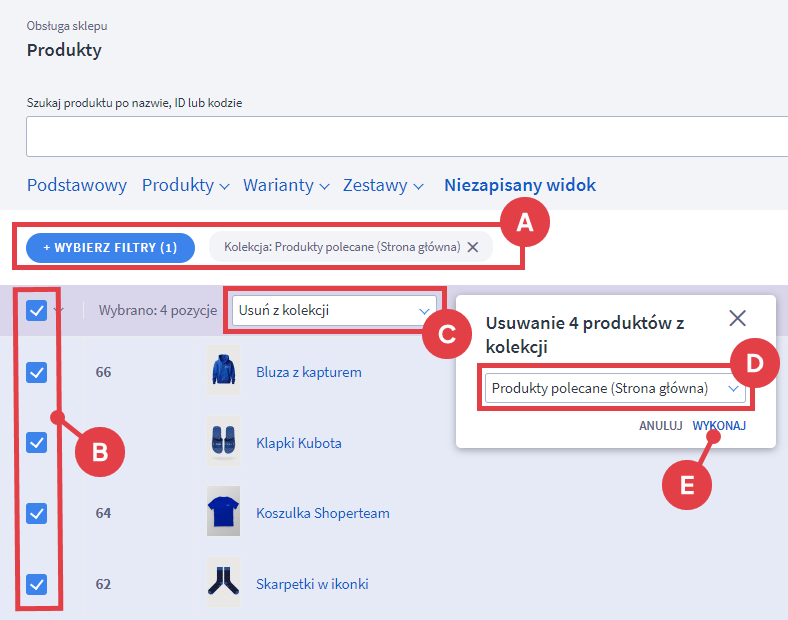This screenshot has height=620, width=788.
Task: Untick the checkbox for product 64
Action: pos(37,513)
